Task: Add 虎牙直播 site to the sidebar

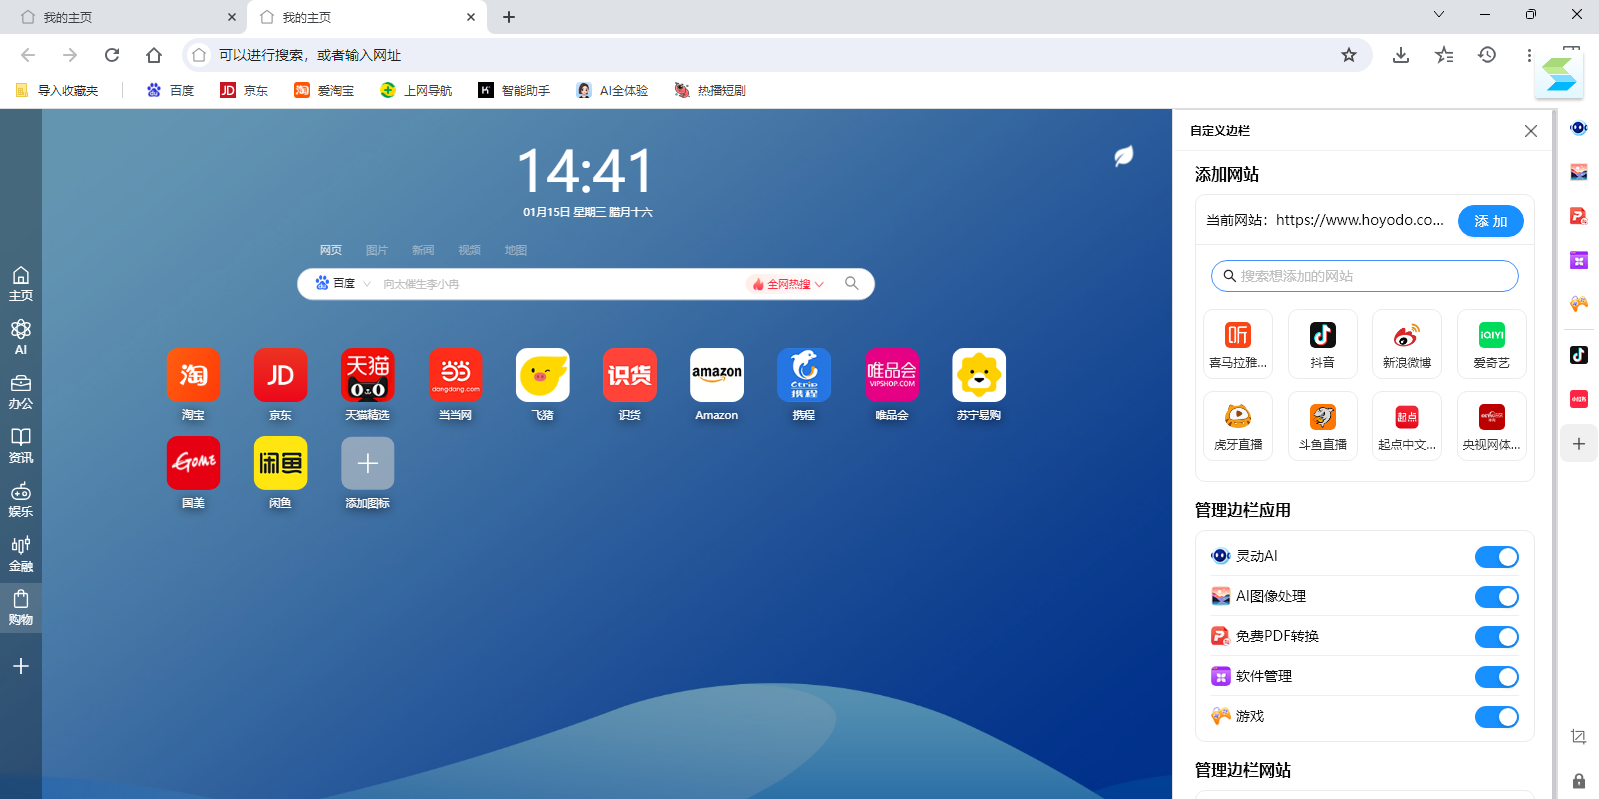Action: [x=1238, y=426]
